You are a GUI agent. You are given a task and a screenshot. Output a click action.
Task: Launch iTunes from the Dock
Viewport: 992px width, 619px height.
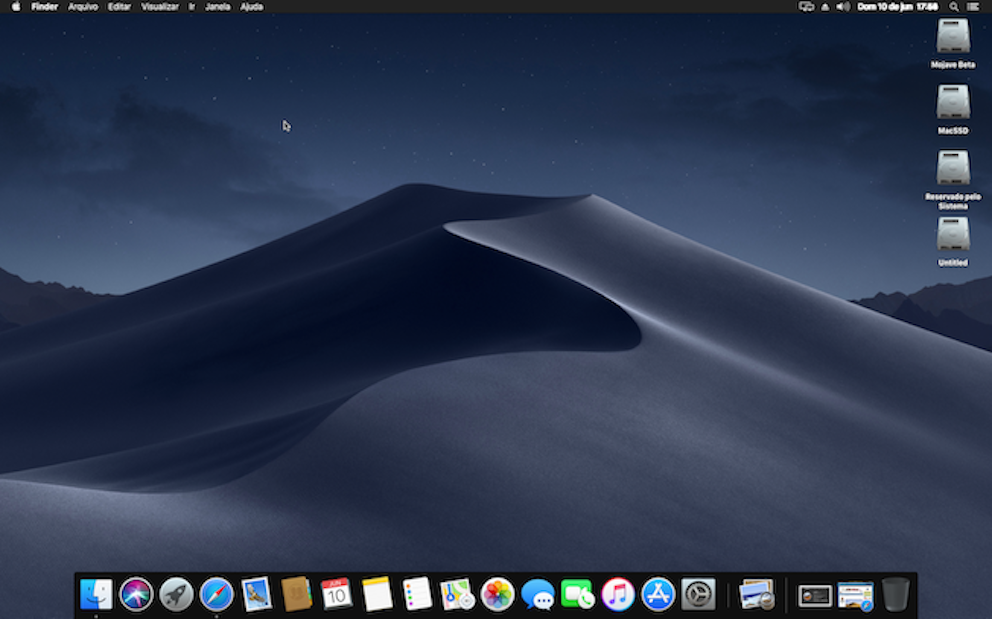[x=617, y=595]
